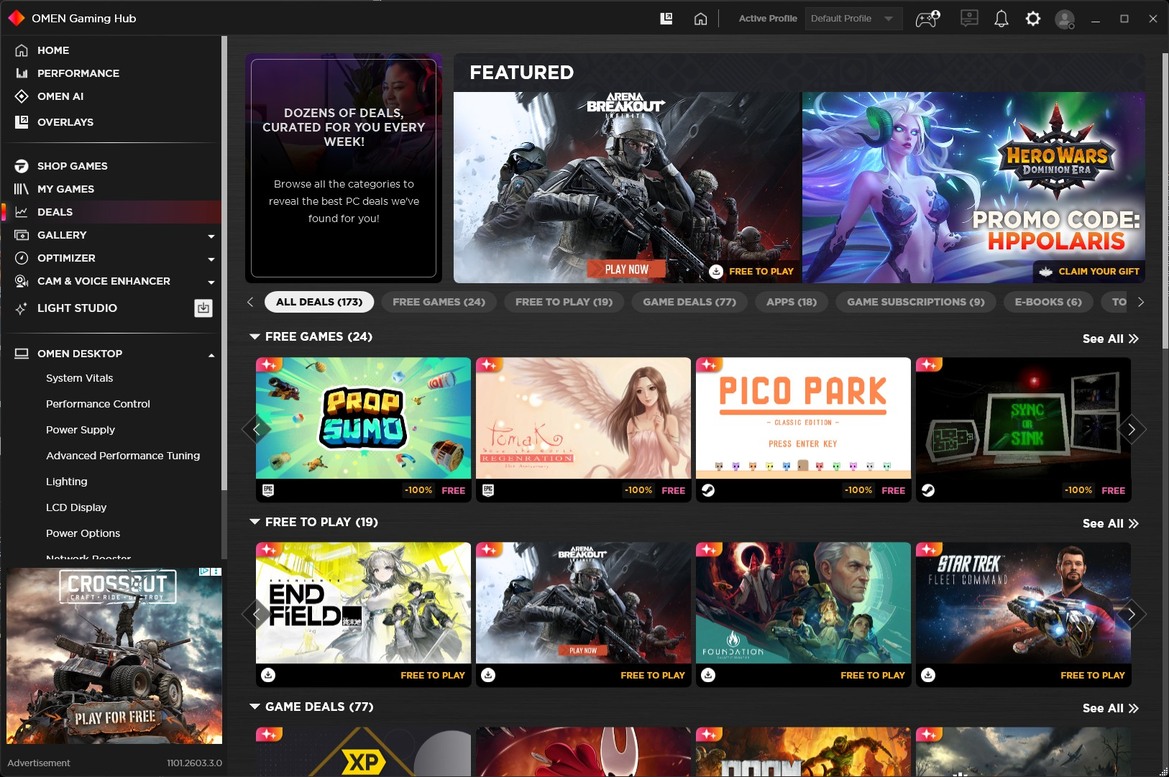The height and width of the screenshot is (777, 1169).
Task: Open Power Options
Action: pos(83,533)
